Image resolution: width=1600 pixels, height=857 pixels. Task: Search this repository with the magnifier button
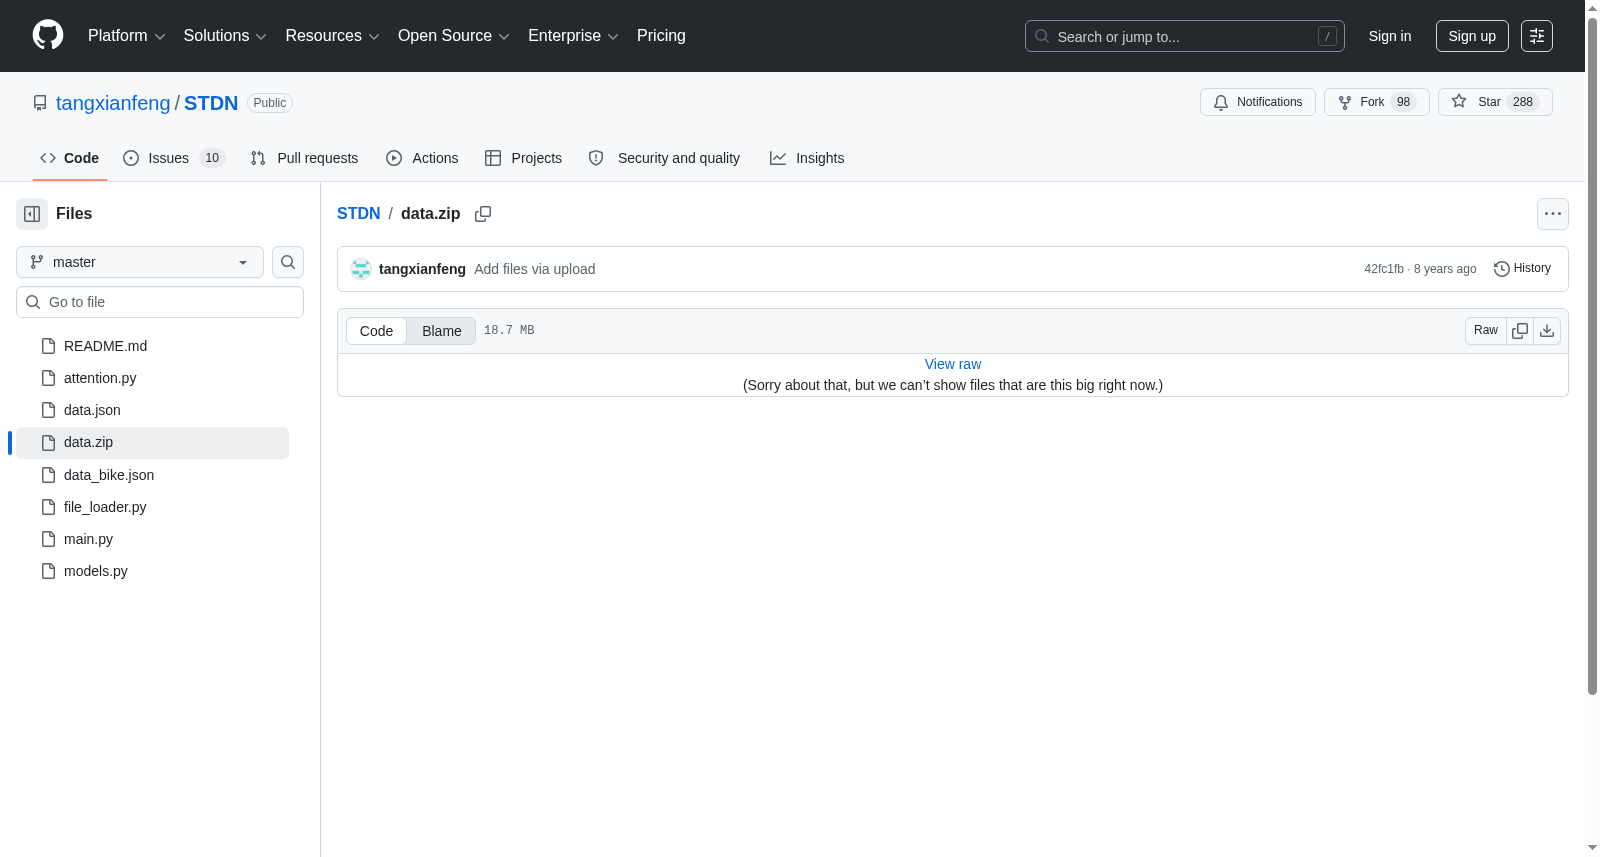[x=288, y=262]
